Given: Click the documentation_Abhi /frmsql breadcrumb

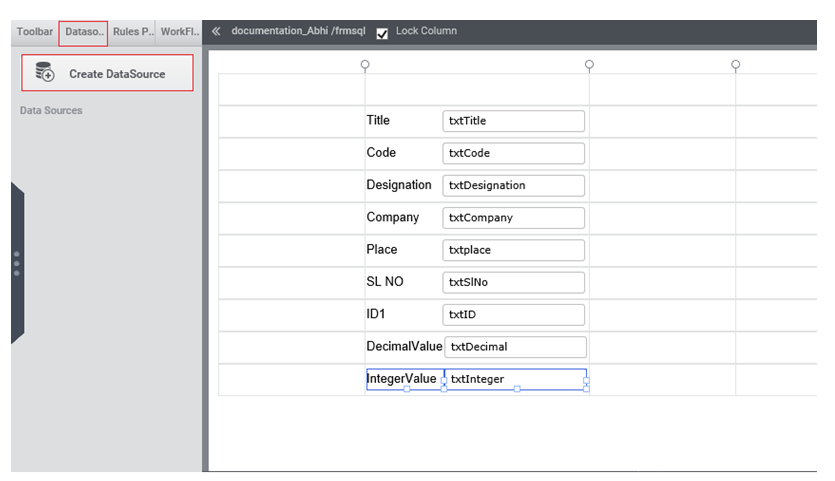Looking at the screenshot, I should (298, 31).
